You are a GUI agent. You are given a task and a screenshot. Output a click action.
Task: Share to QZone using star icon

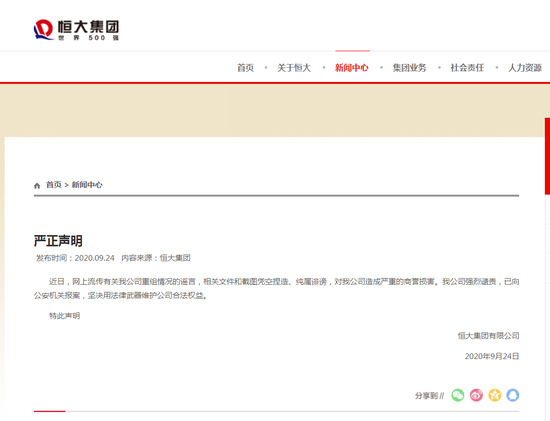click(495, 395)
